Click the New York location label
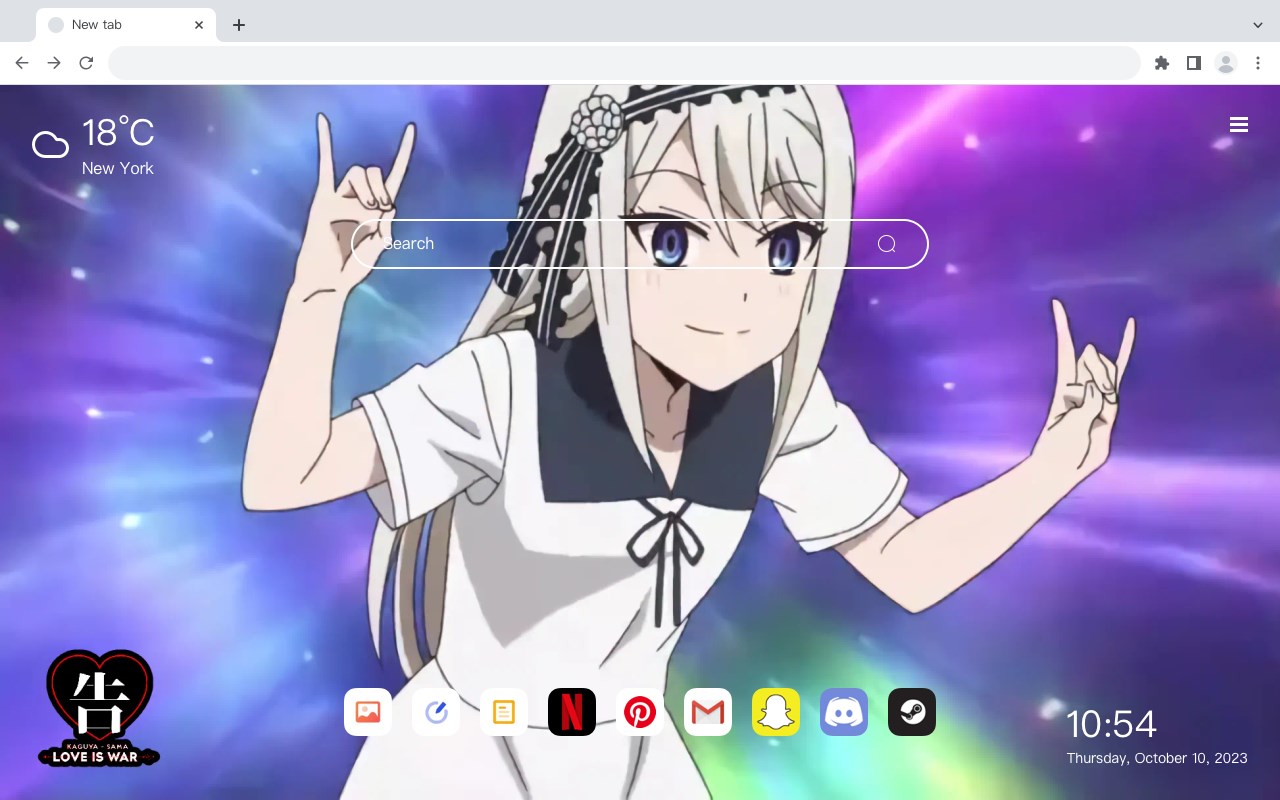The height and width of the screenshot is (800, 1280). (x=118, y=168)
